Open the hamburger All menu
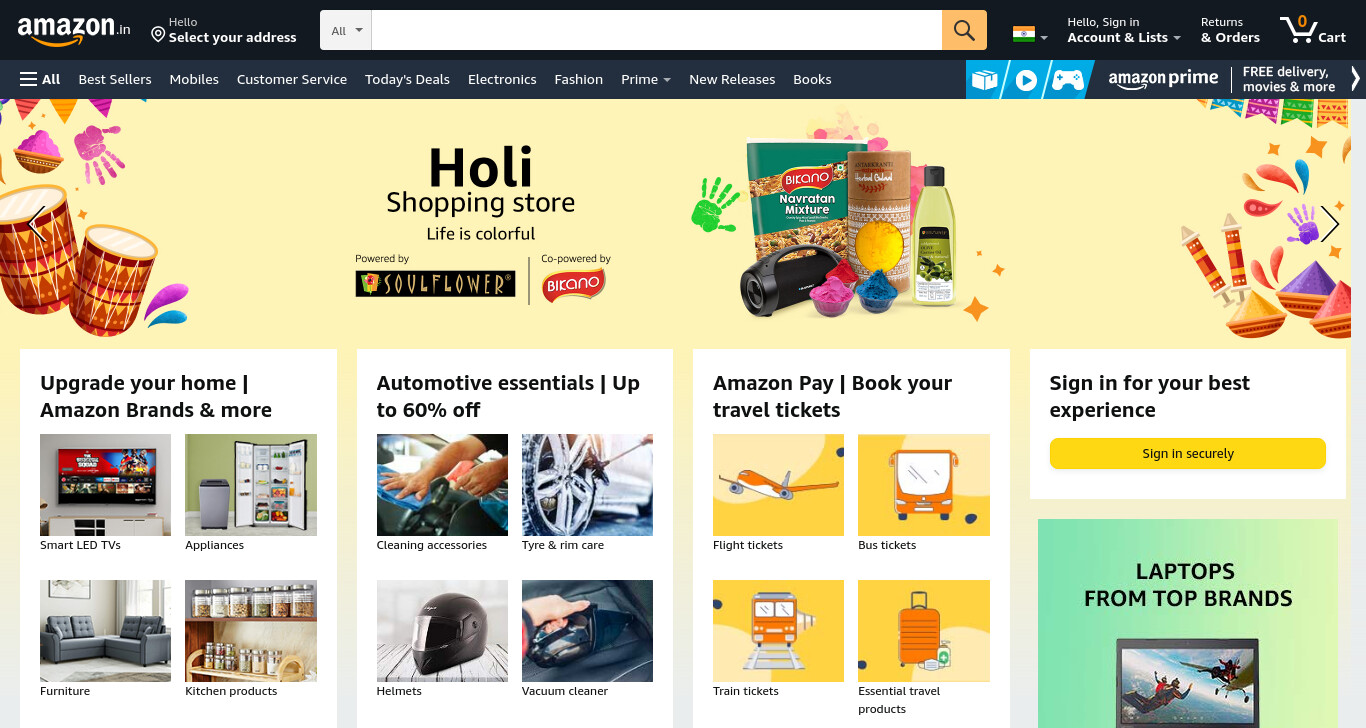The image size is (1366, 728). tap(40, 79)
